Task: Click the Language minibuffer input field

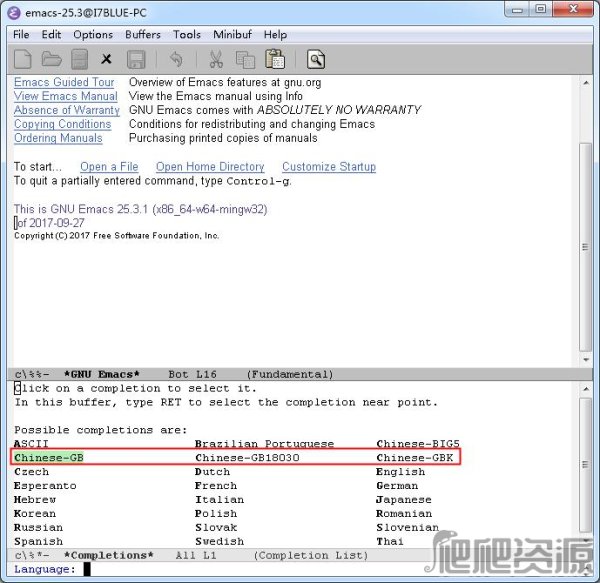Action: pyautogui.click(x=298, y=569)
